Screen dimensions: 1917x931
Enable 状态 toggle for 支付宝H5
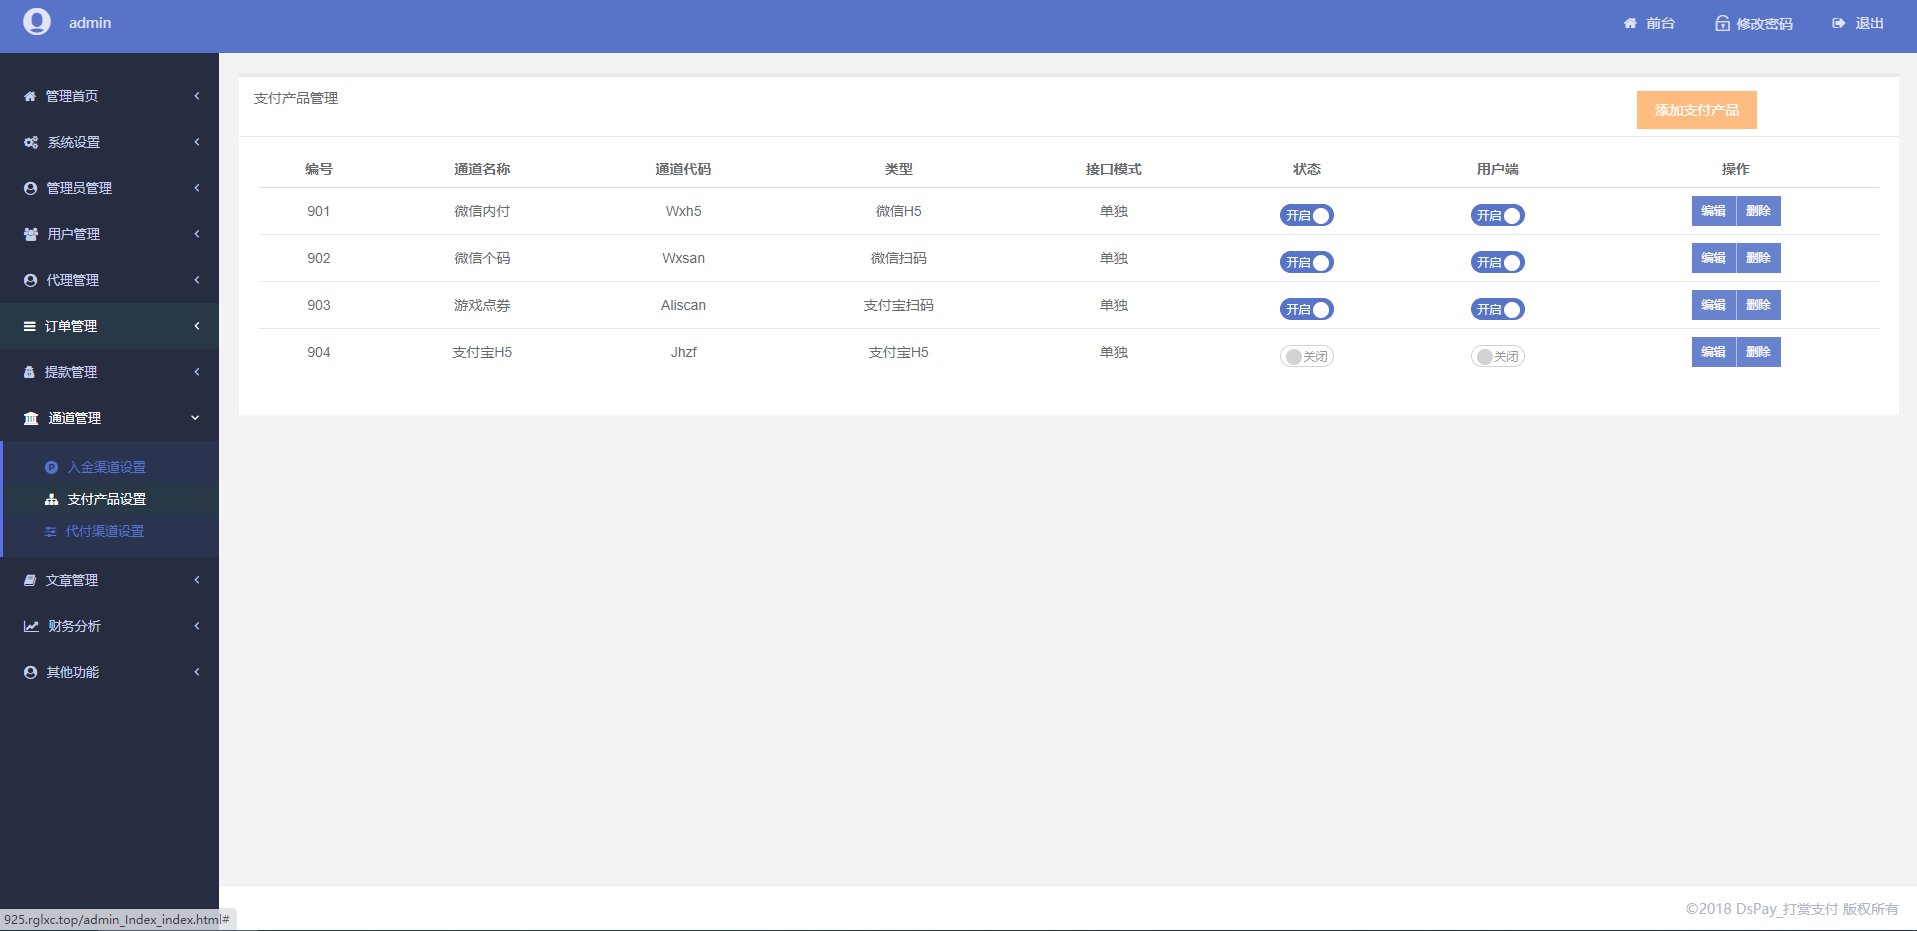pos(1306,355)
